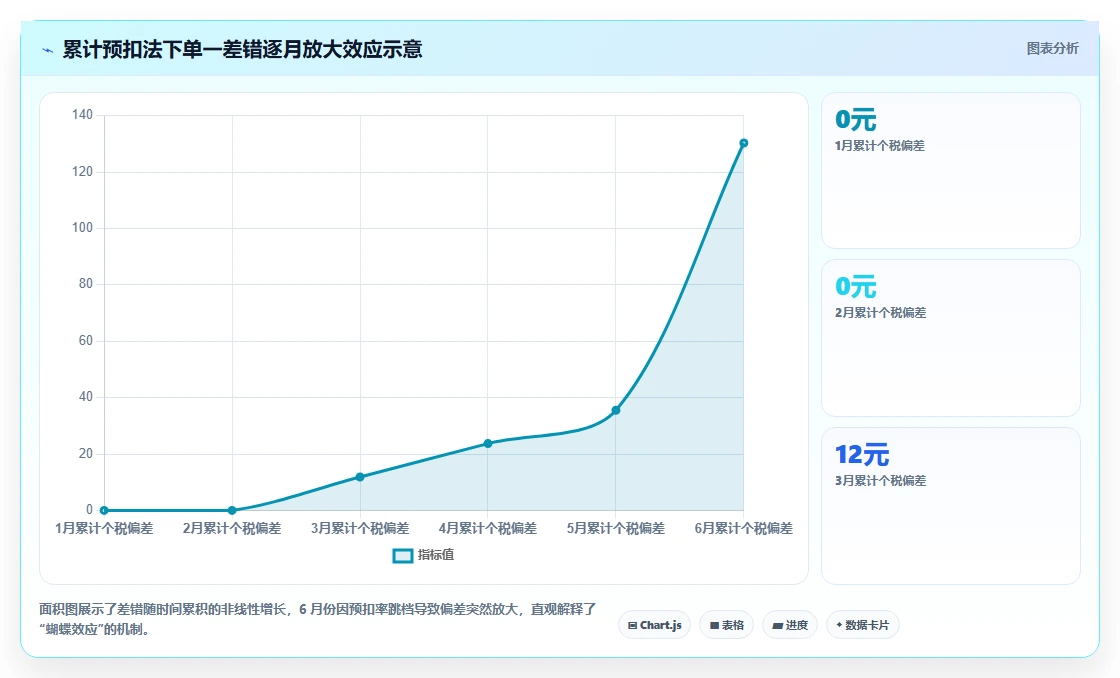The image size is (1120, 678).
Task: Click x-axis label 3月累计个税偏差
Action: point(360,528)
